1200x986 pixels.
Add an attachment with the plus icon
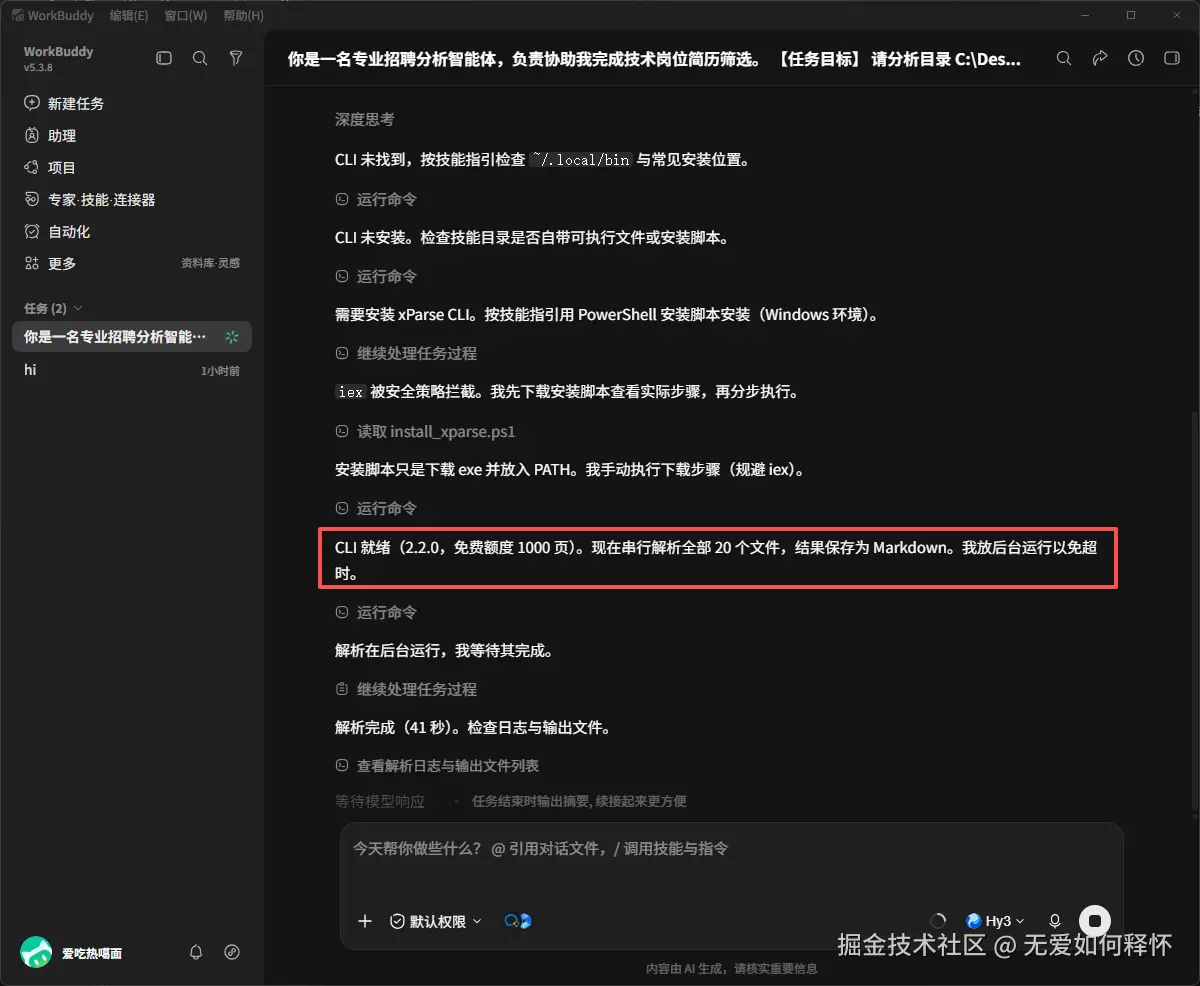(x=365, y=921)
